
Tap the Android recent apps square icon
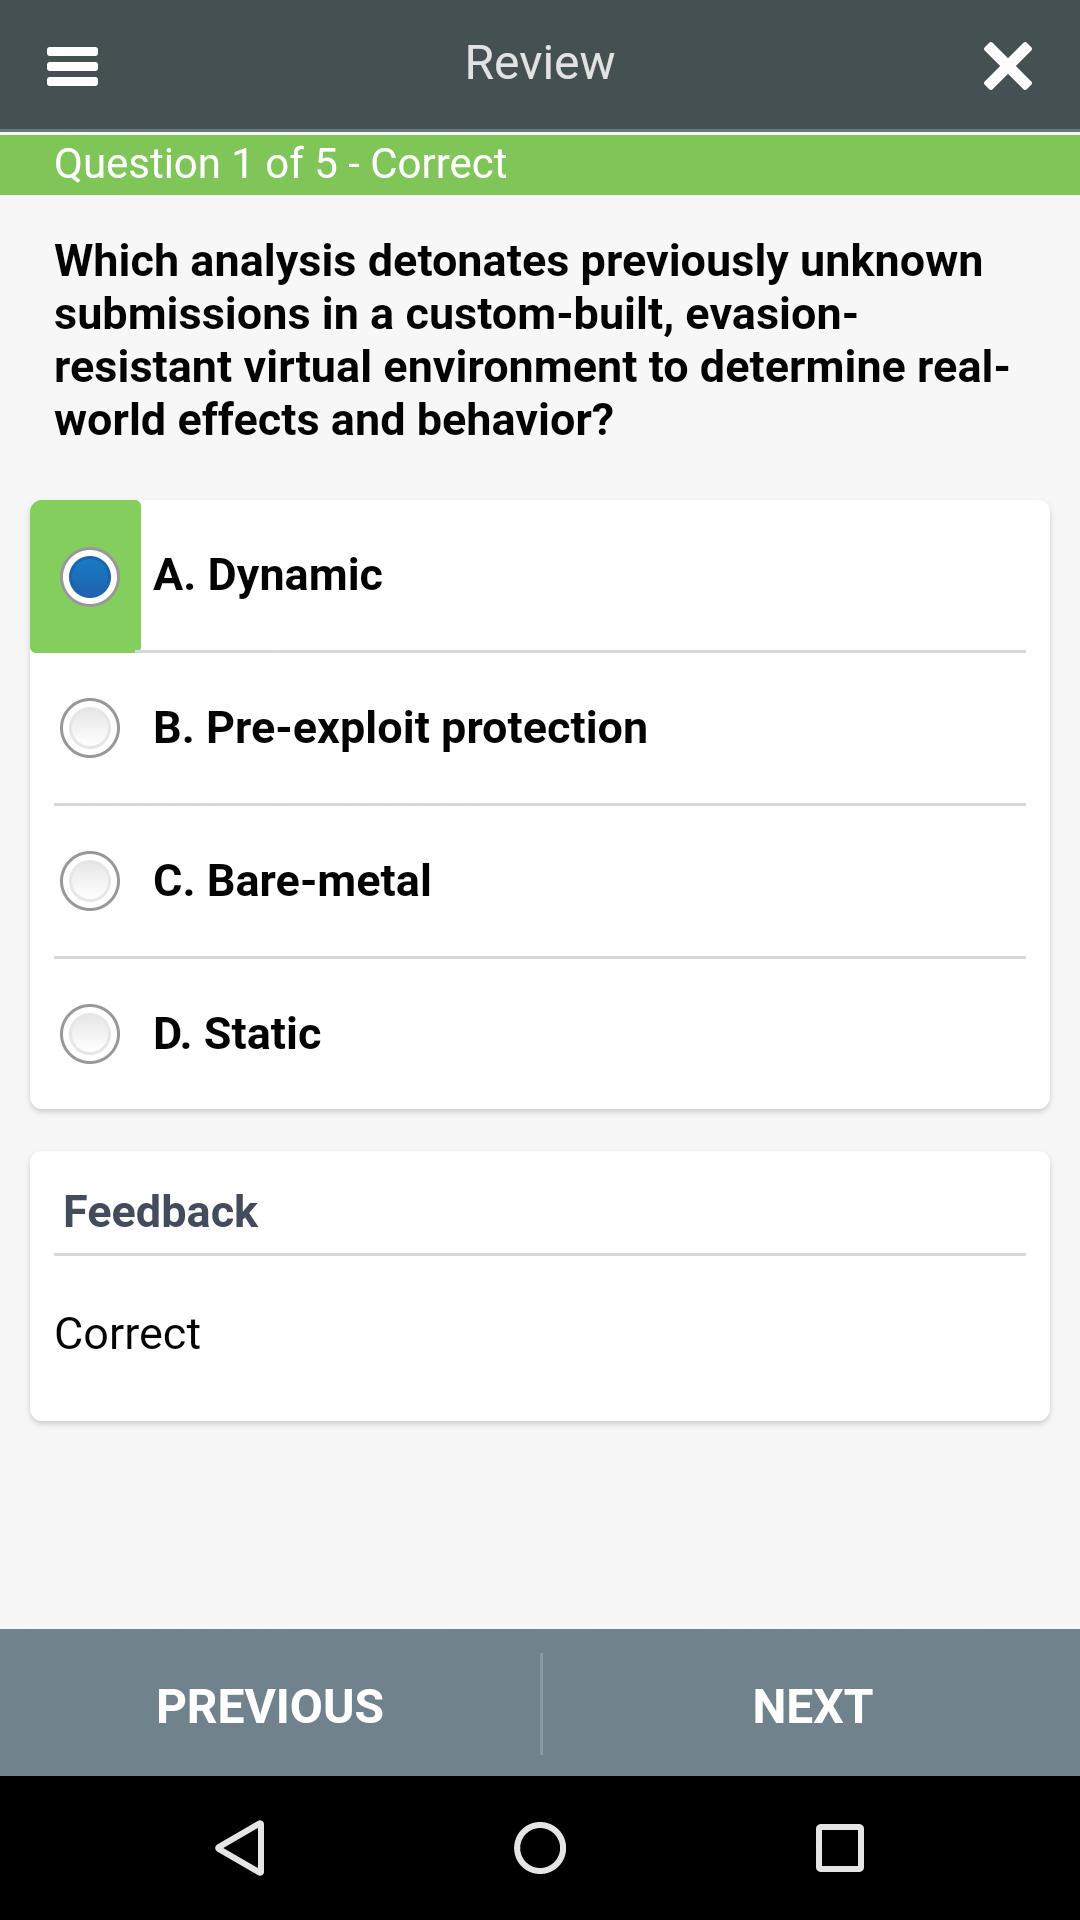point(840,1847)
